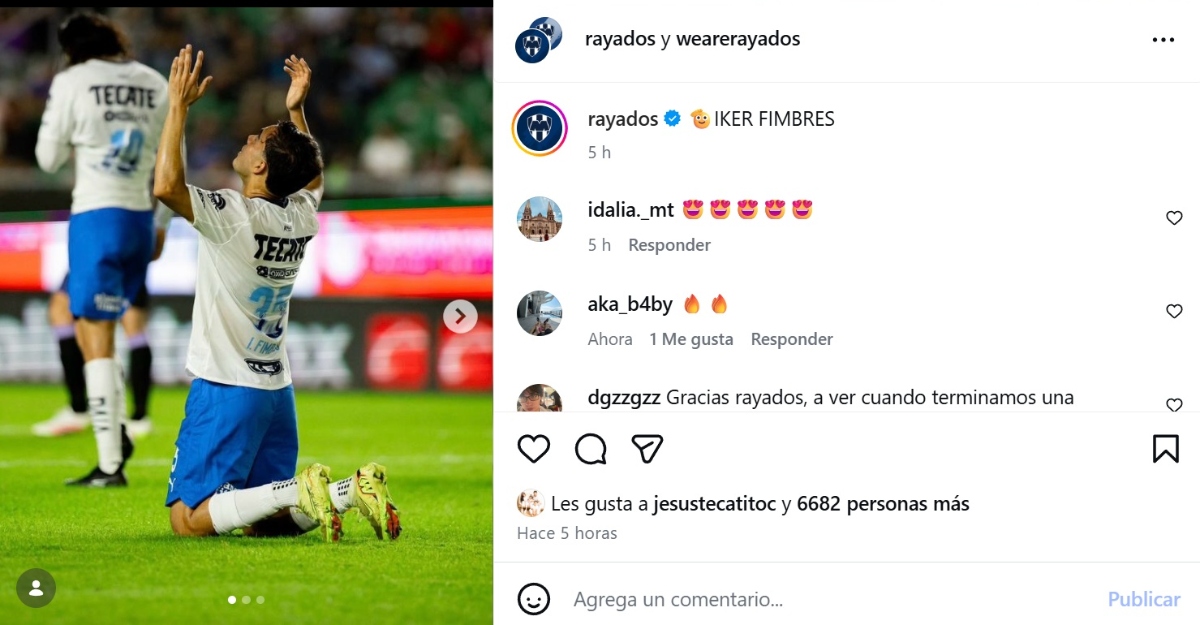Reply to aka_b4by's comment
This screenshot has height=625, width=1200.
[792, 339]
